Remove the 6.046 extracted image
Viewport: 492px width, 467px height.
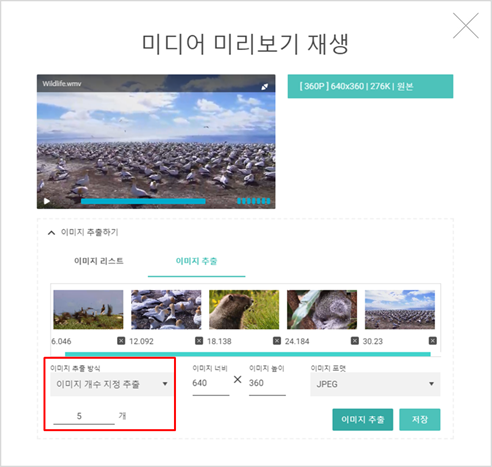tap(121, 341)
